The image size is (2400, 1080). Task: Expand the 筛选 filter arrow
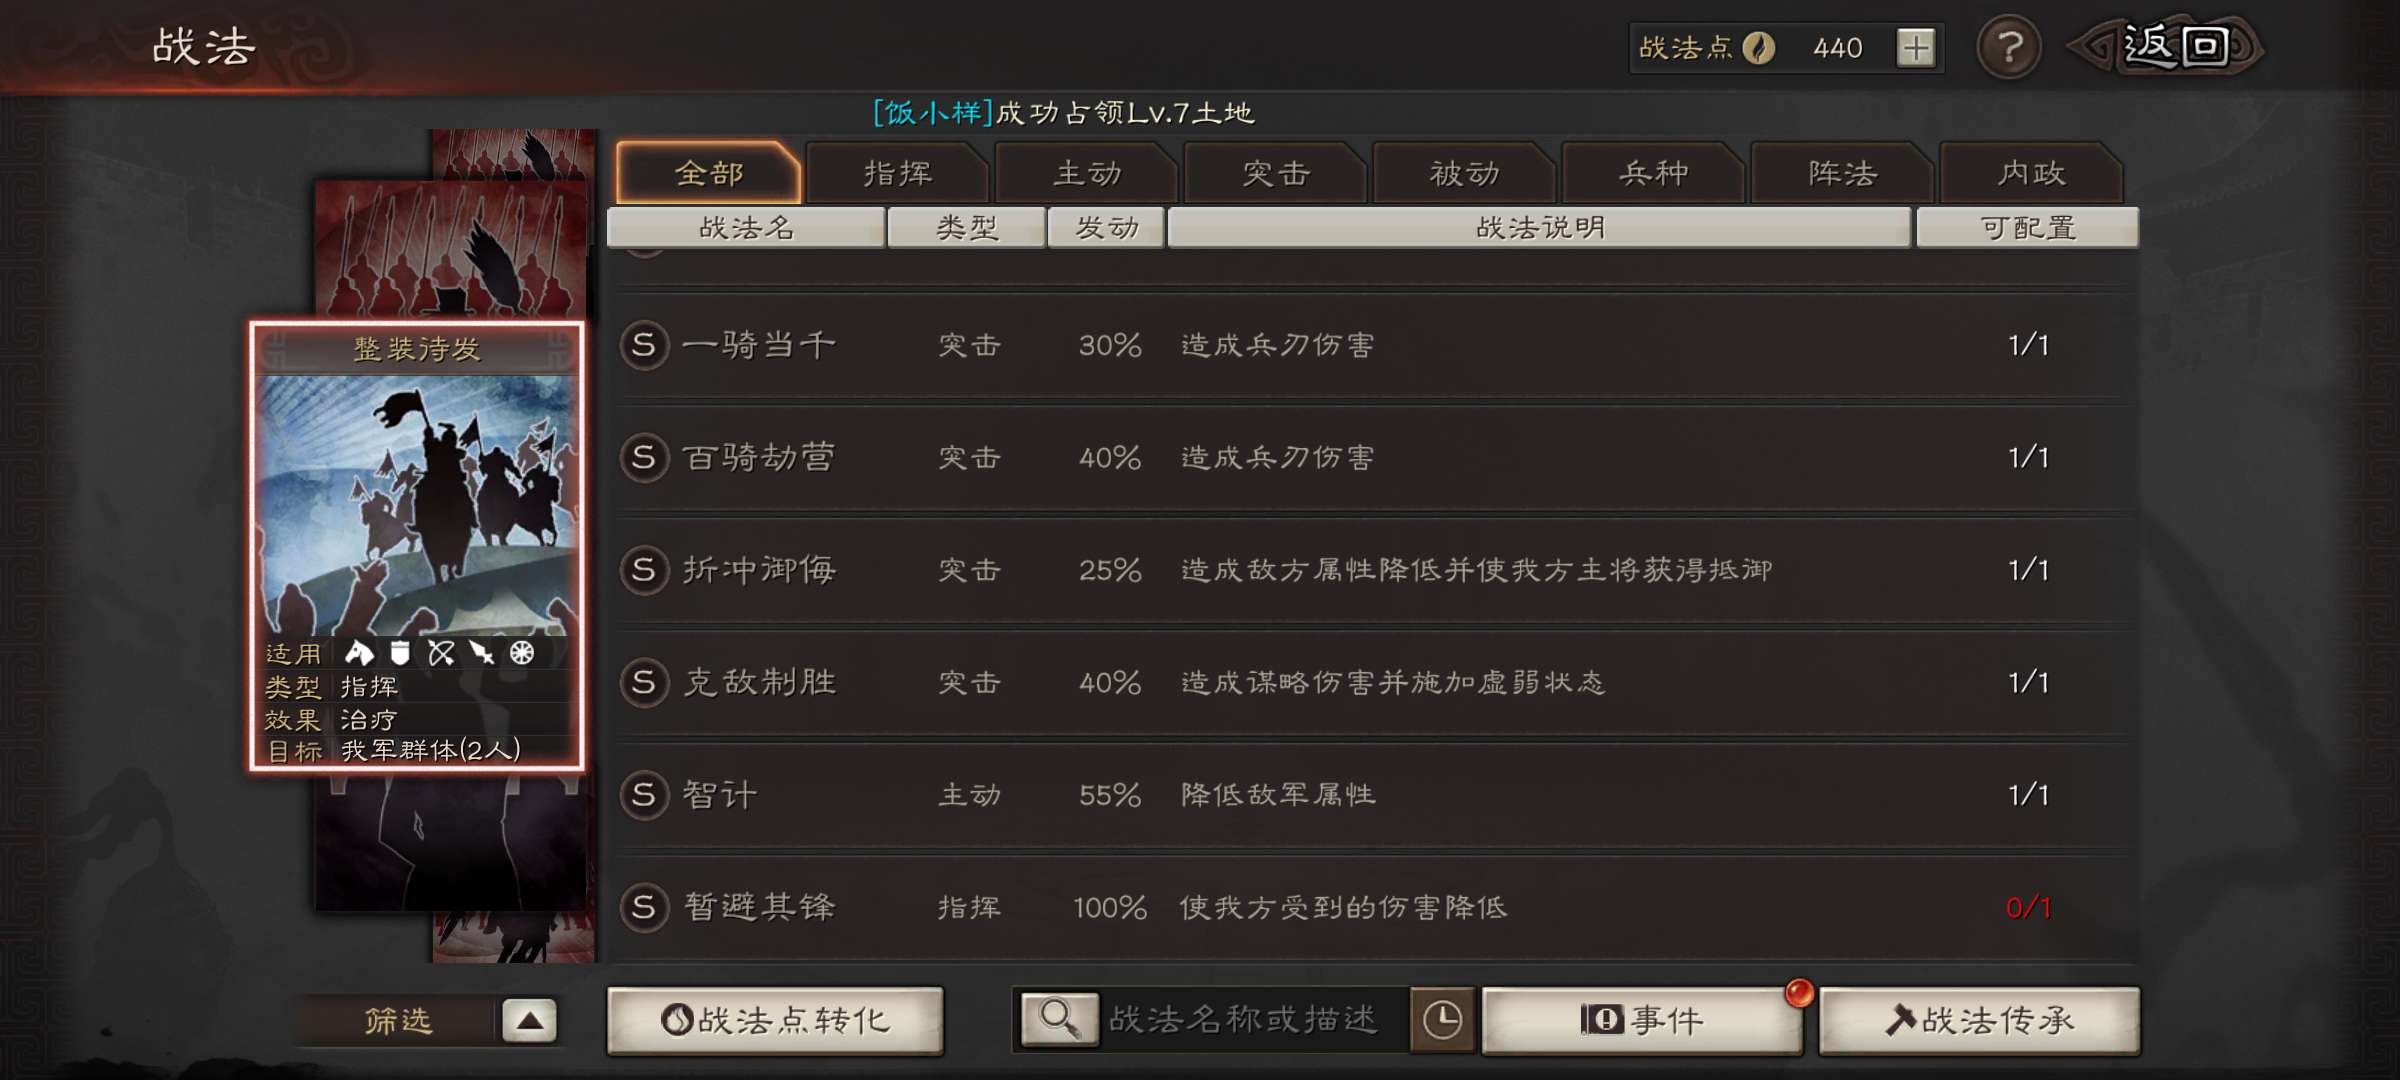click(529, 1021)
